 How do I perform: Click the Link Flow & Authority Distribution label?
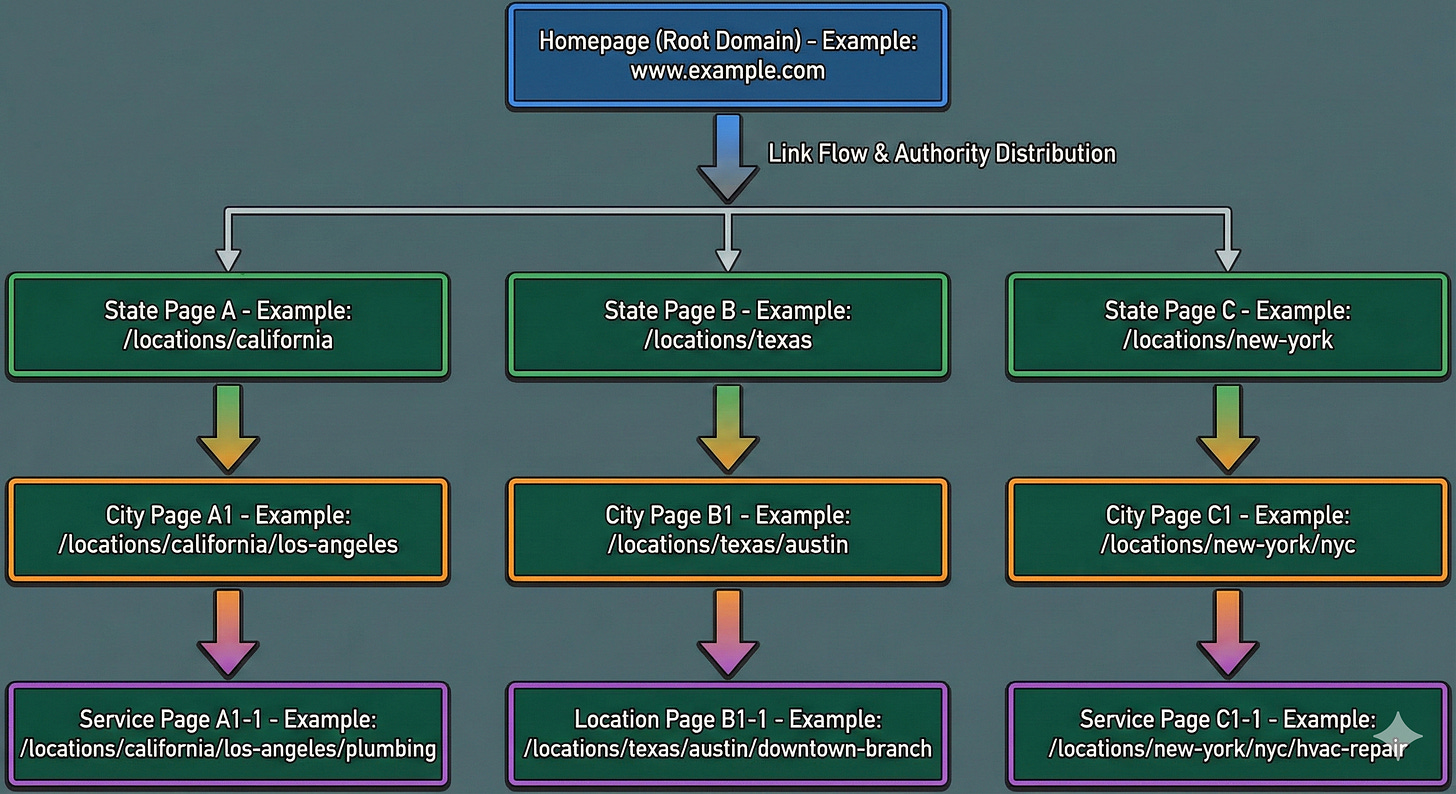tap(941, 153)
